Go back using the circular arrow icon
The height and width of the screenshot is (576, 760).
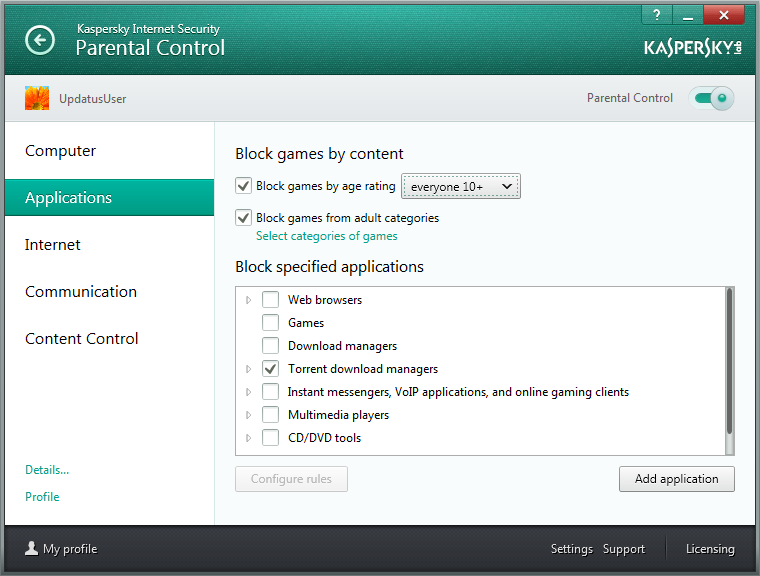[40, 40]
